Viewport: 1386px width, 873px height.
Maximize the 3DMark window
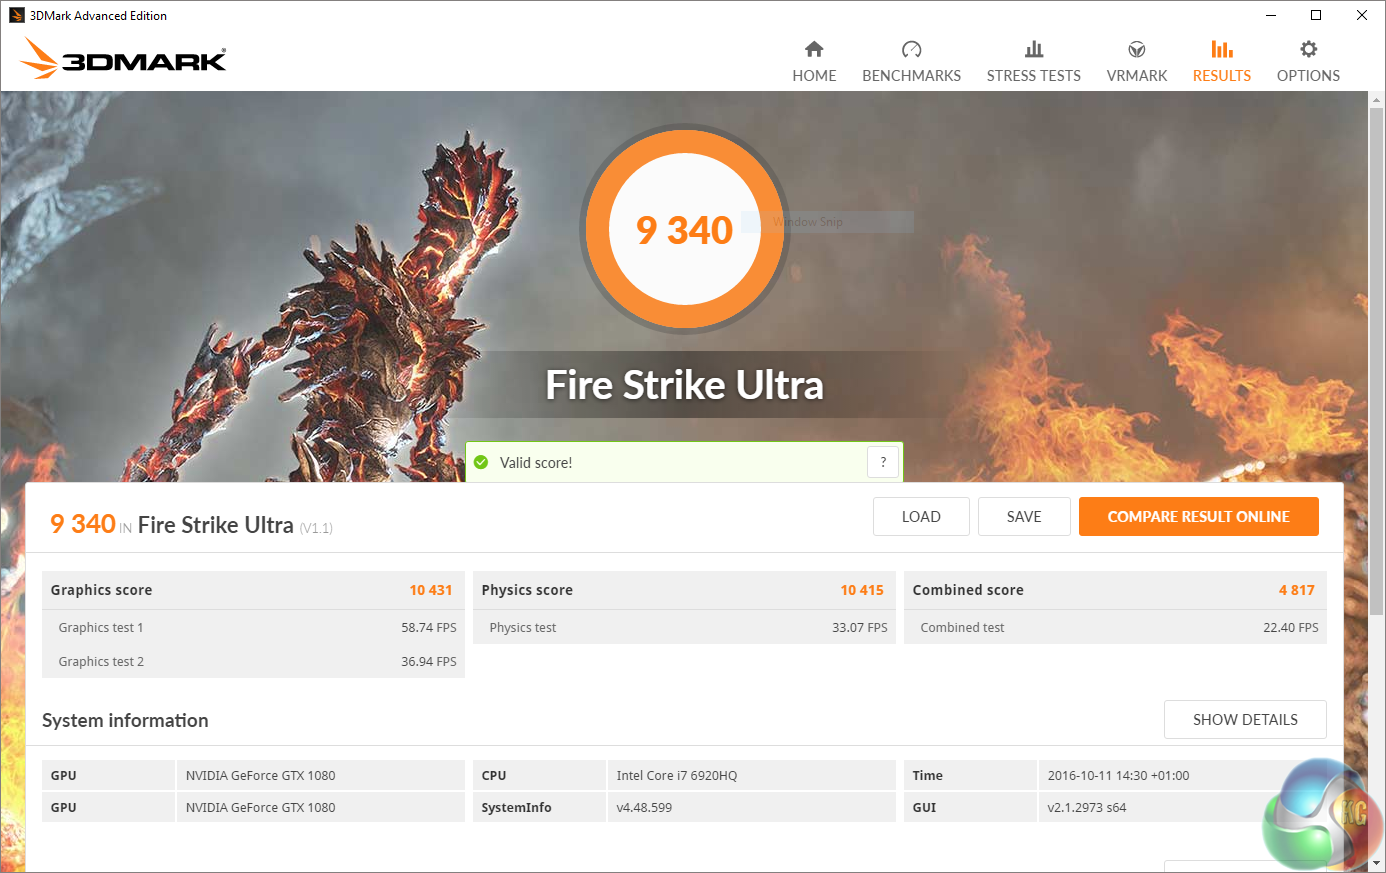click(1316, 15)
